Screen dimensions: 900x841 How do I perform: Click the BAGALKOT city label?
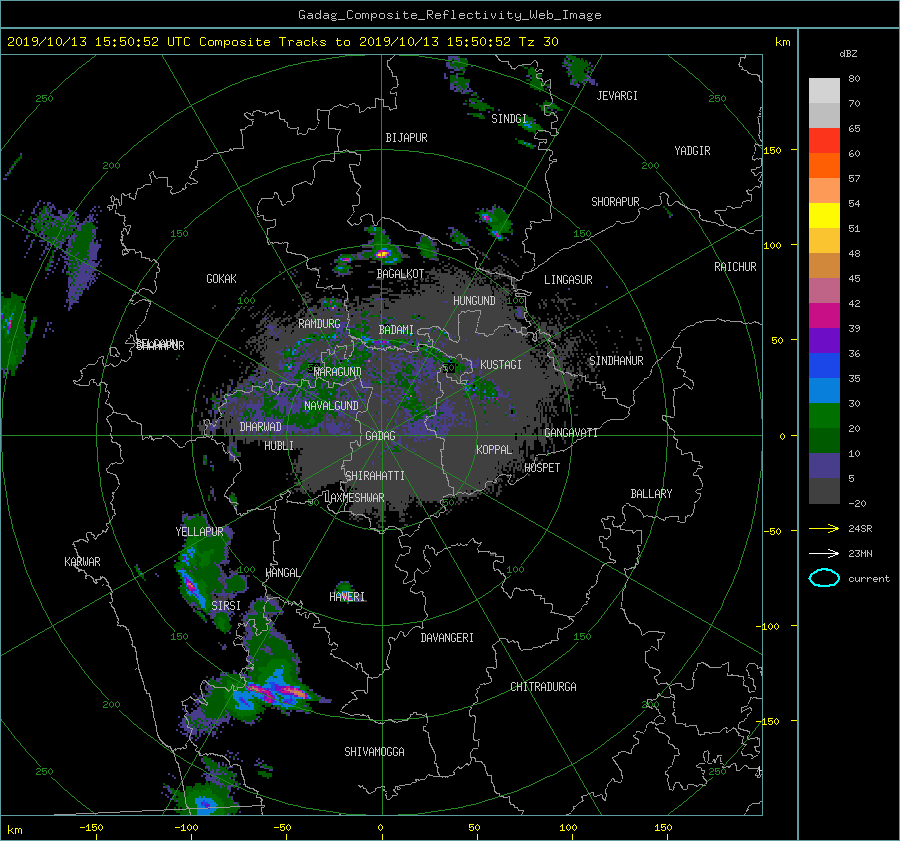click(x=400, y=274)
